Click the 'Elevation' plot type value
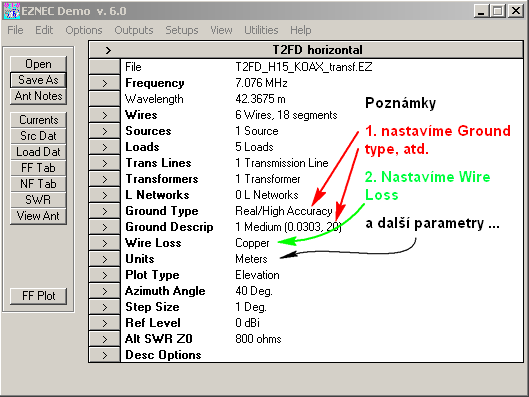529x397 pixels. [257, 275]
